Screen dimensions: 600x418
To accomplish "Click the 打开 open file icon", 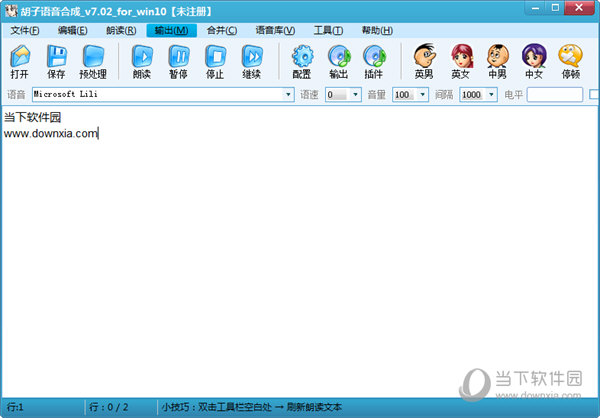I will [20, 61].
